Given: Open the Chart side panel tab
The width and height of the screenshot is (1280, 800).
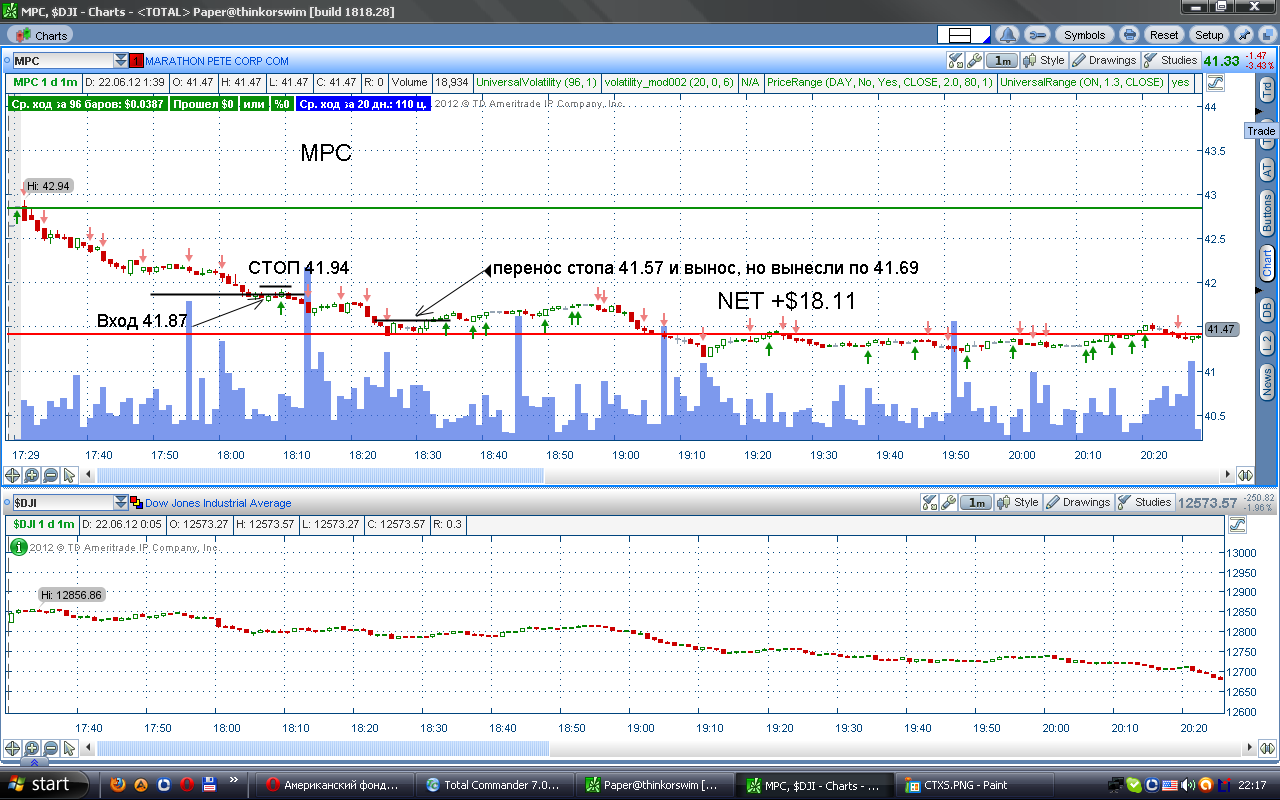Looking at the screenshot, I should coord(1267,264).
